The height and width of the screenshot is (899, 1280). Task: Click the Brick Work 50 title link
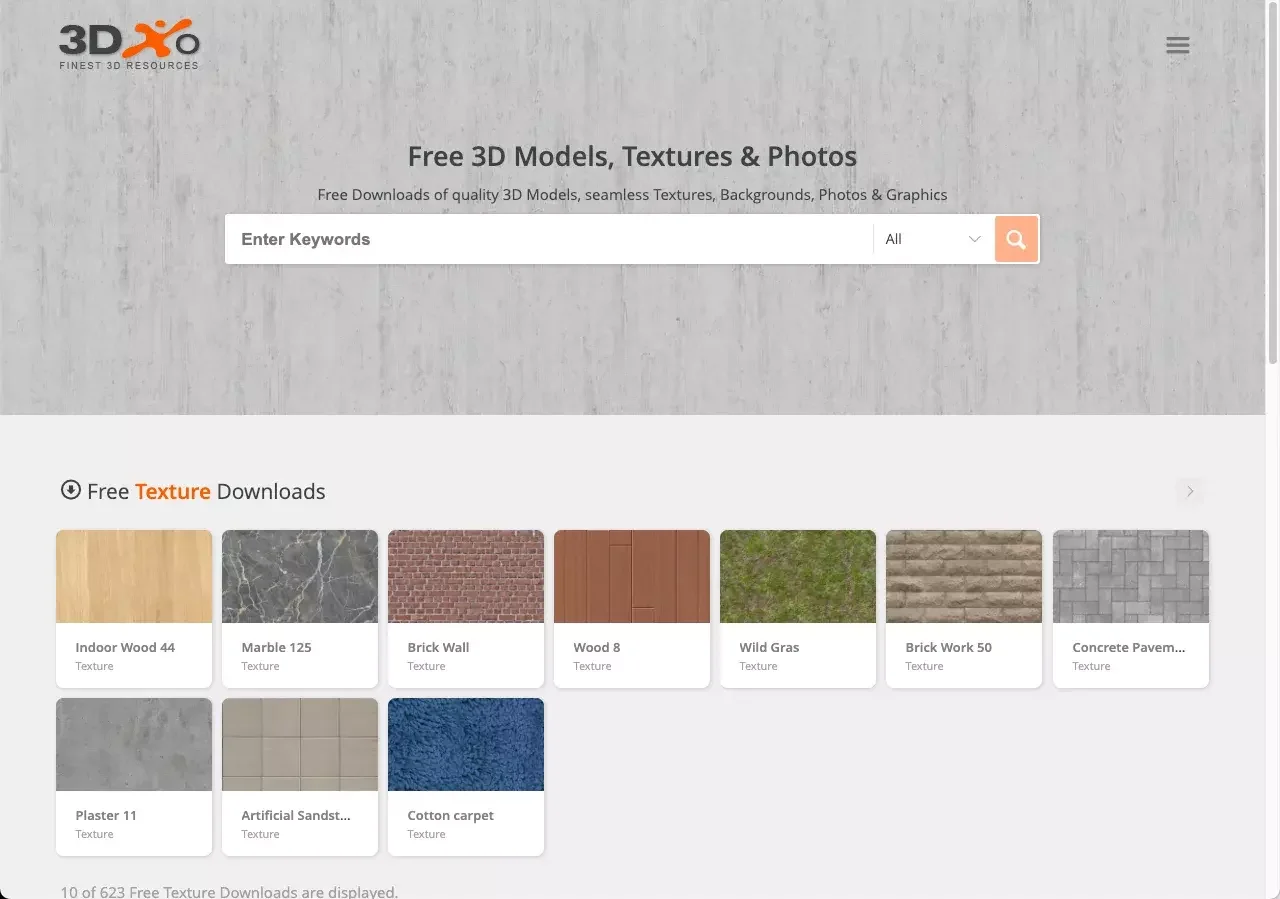pyautogui.click(x=948, y=647)
